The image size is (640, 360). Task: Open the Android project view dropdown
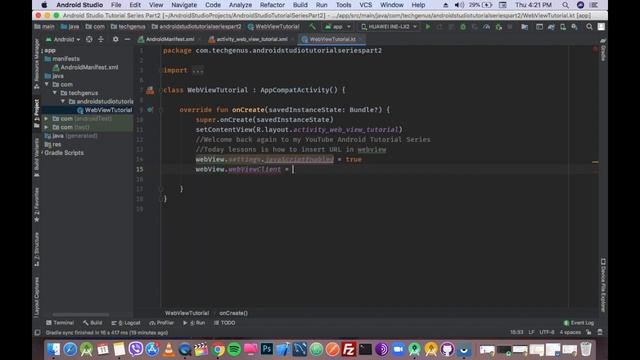[63, 40]
